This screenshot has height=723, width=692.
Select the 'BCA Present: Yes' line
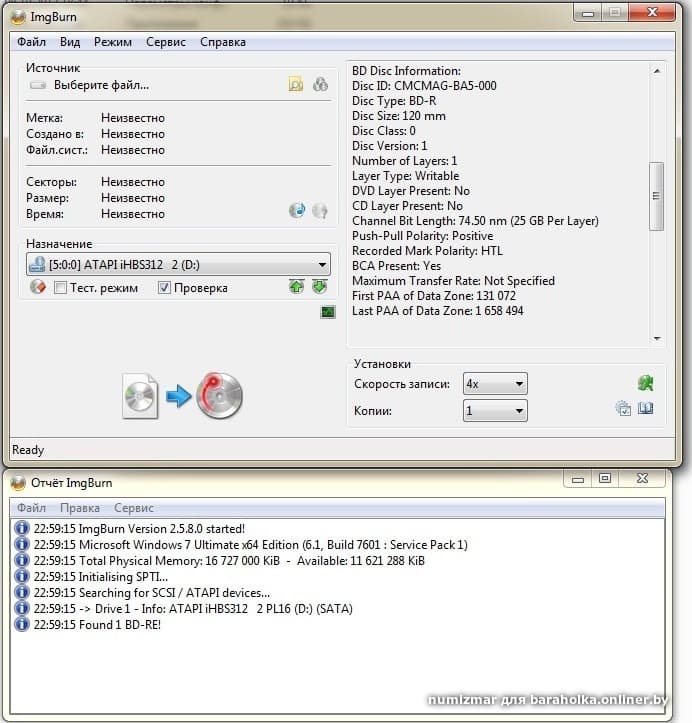[396, 266]
